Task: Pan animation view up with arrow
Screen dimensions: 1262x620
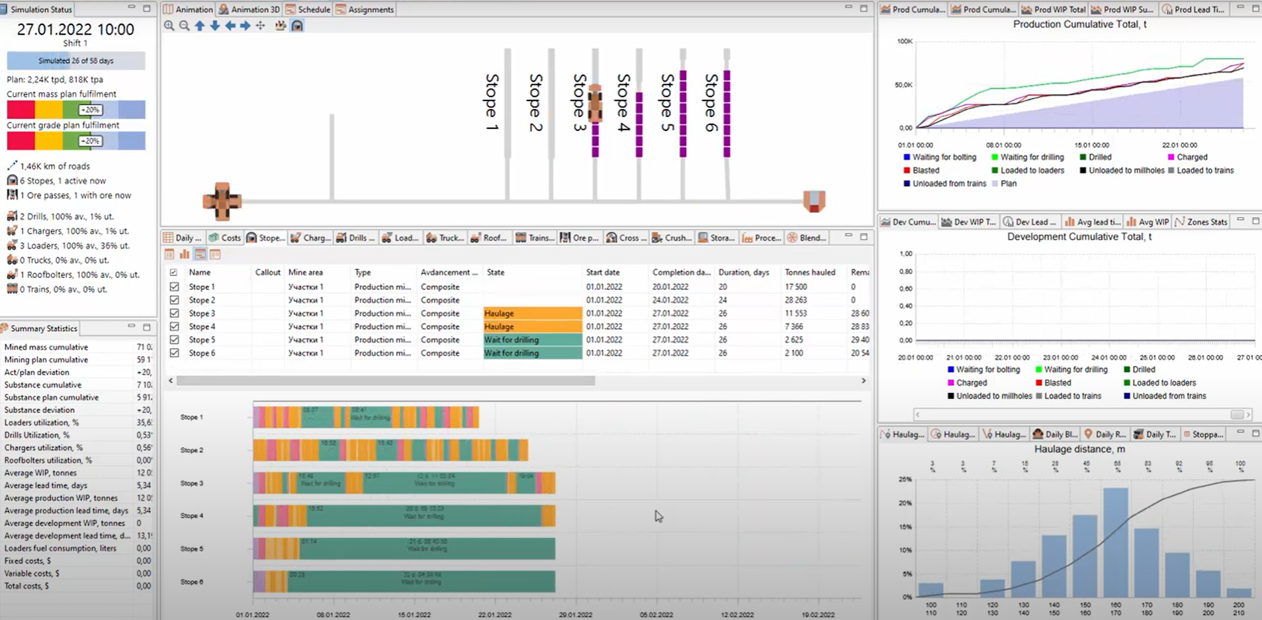Action: tap(199, 26)
